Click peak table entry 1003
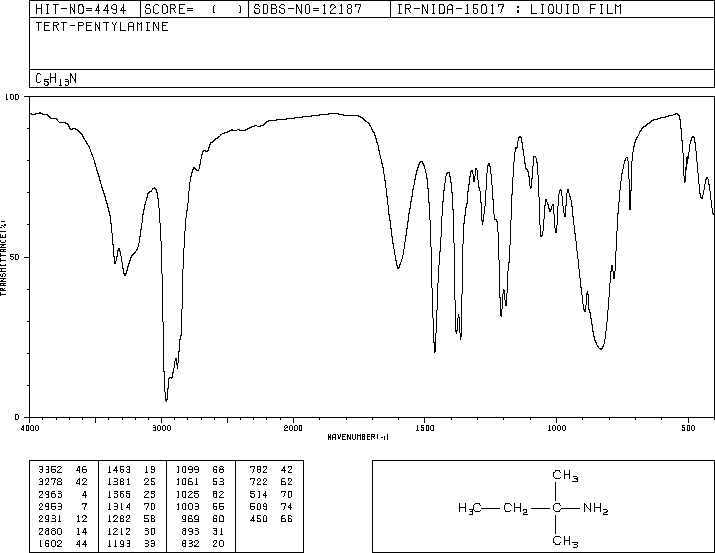 [187, 506]
